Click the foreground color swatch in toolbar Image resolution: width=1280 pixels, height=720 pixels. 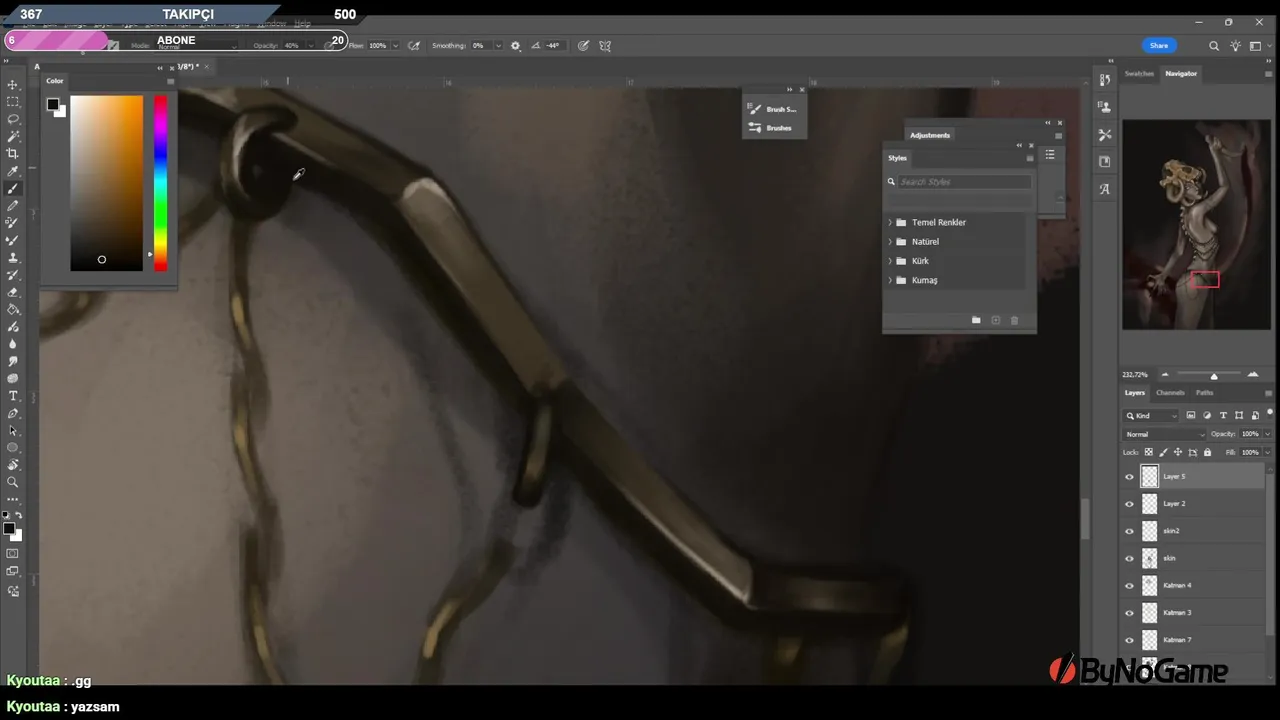8,528
